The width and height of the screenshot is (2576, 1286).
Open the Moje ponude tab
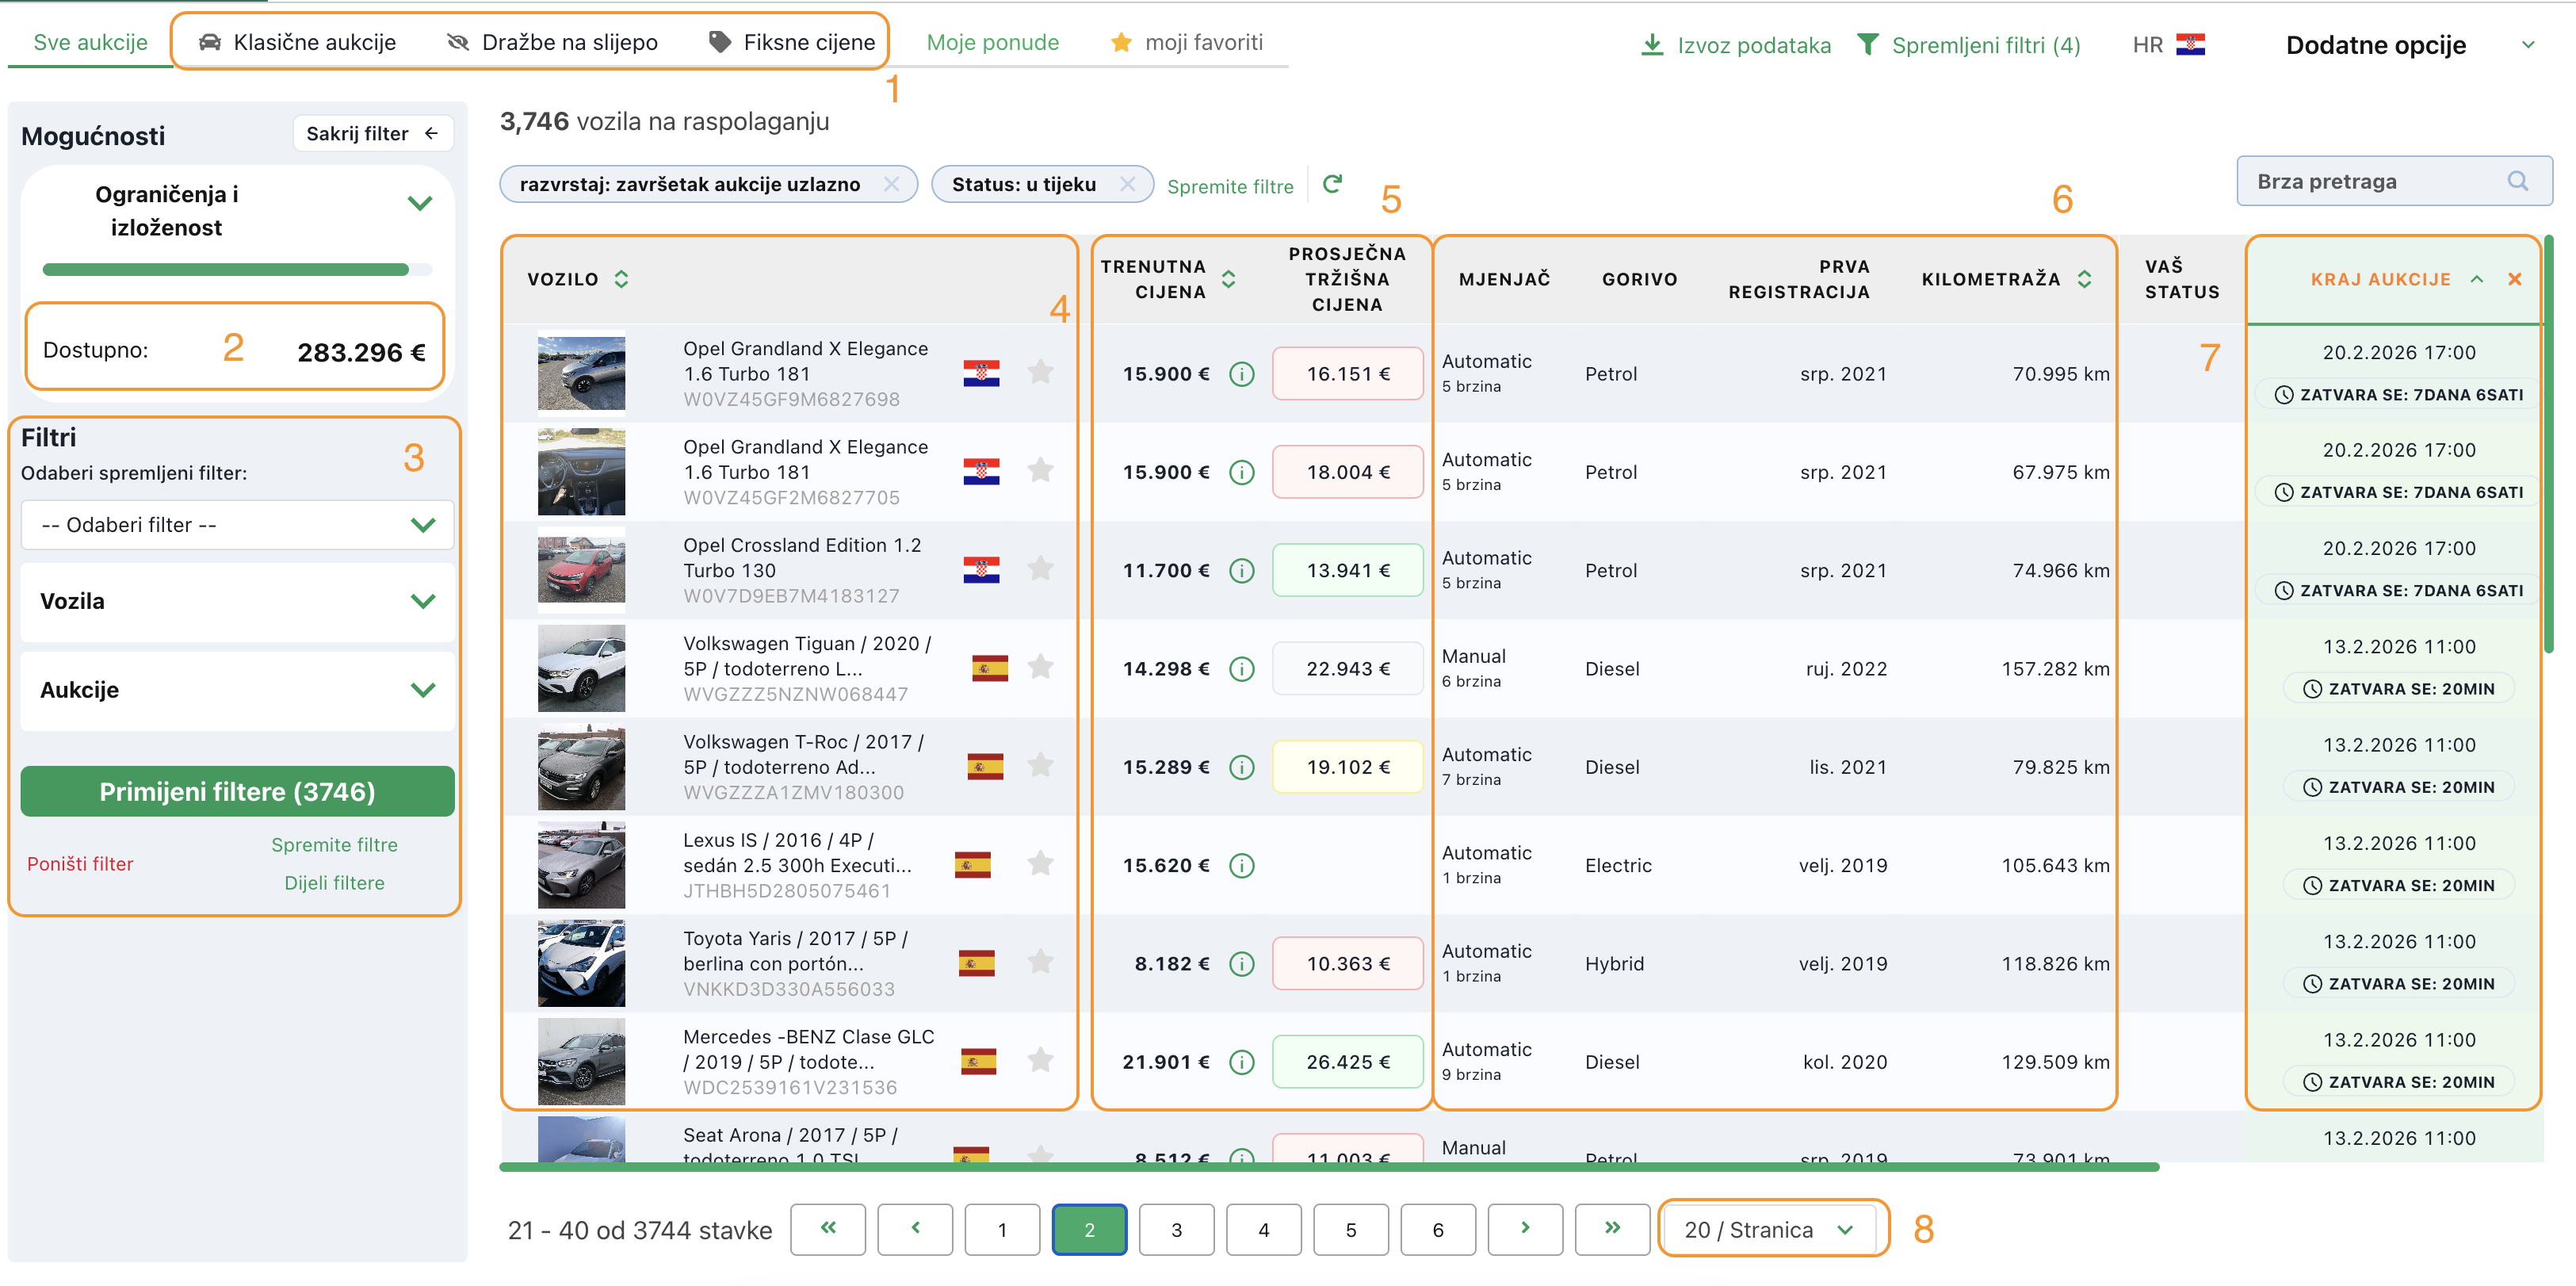(x=992, y=42)
